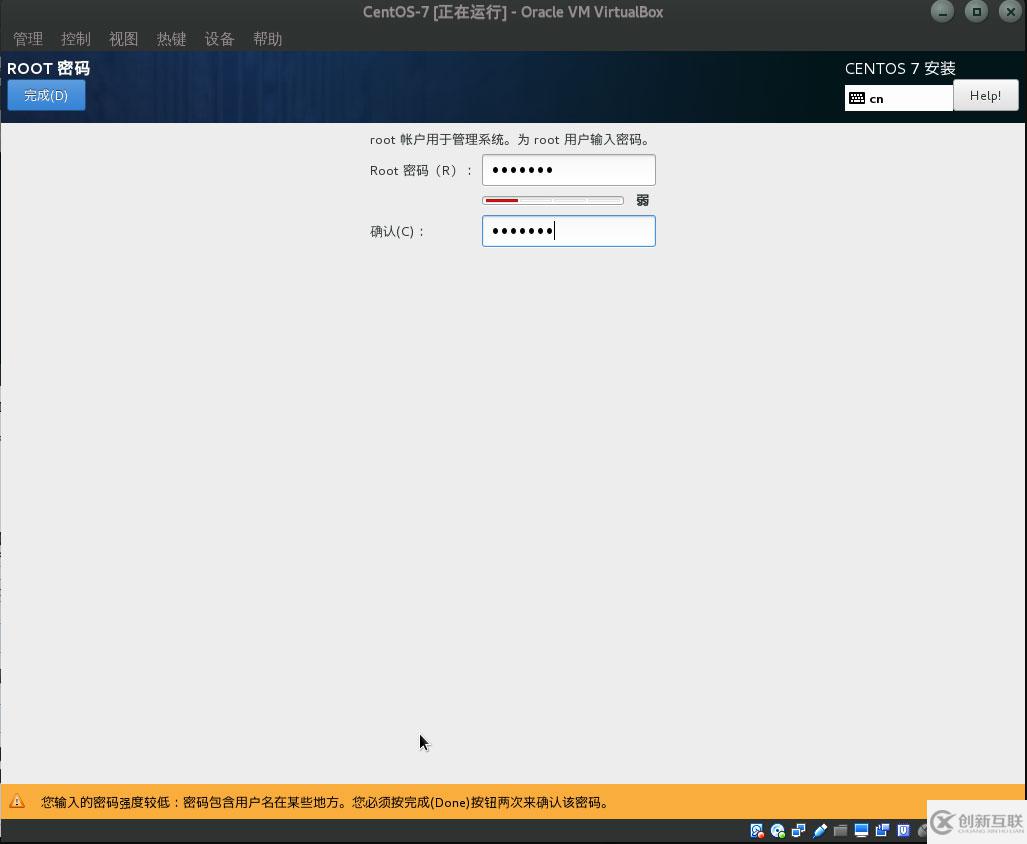Click the 确认(C) label
1027x844 pixels.
(x=397, y=231)
